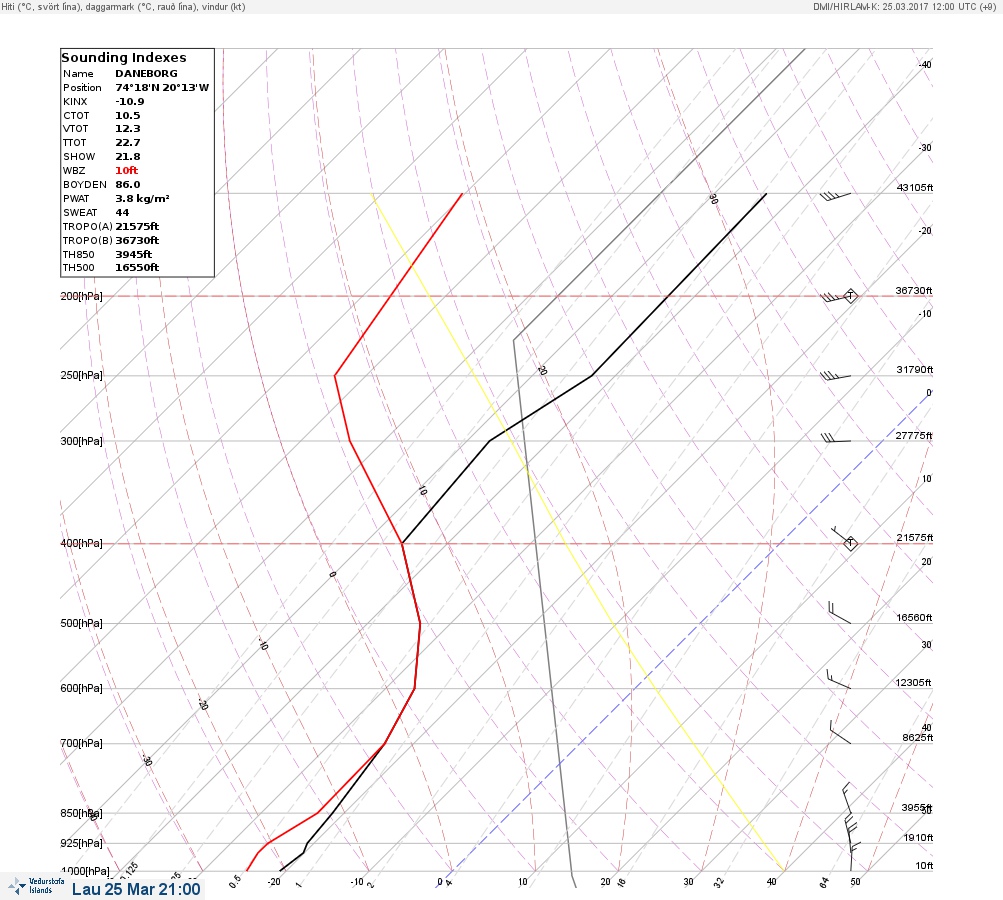The image size is (1003, 900).
Task: Click the SWEAT value 44
Action: click(x=122, y=212)
